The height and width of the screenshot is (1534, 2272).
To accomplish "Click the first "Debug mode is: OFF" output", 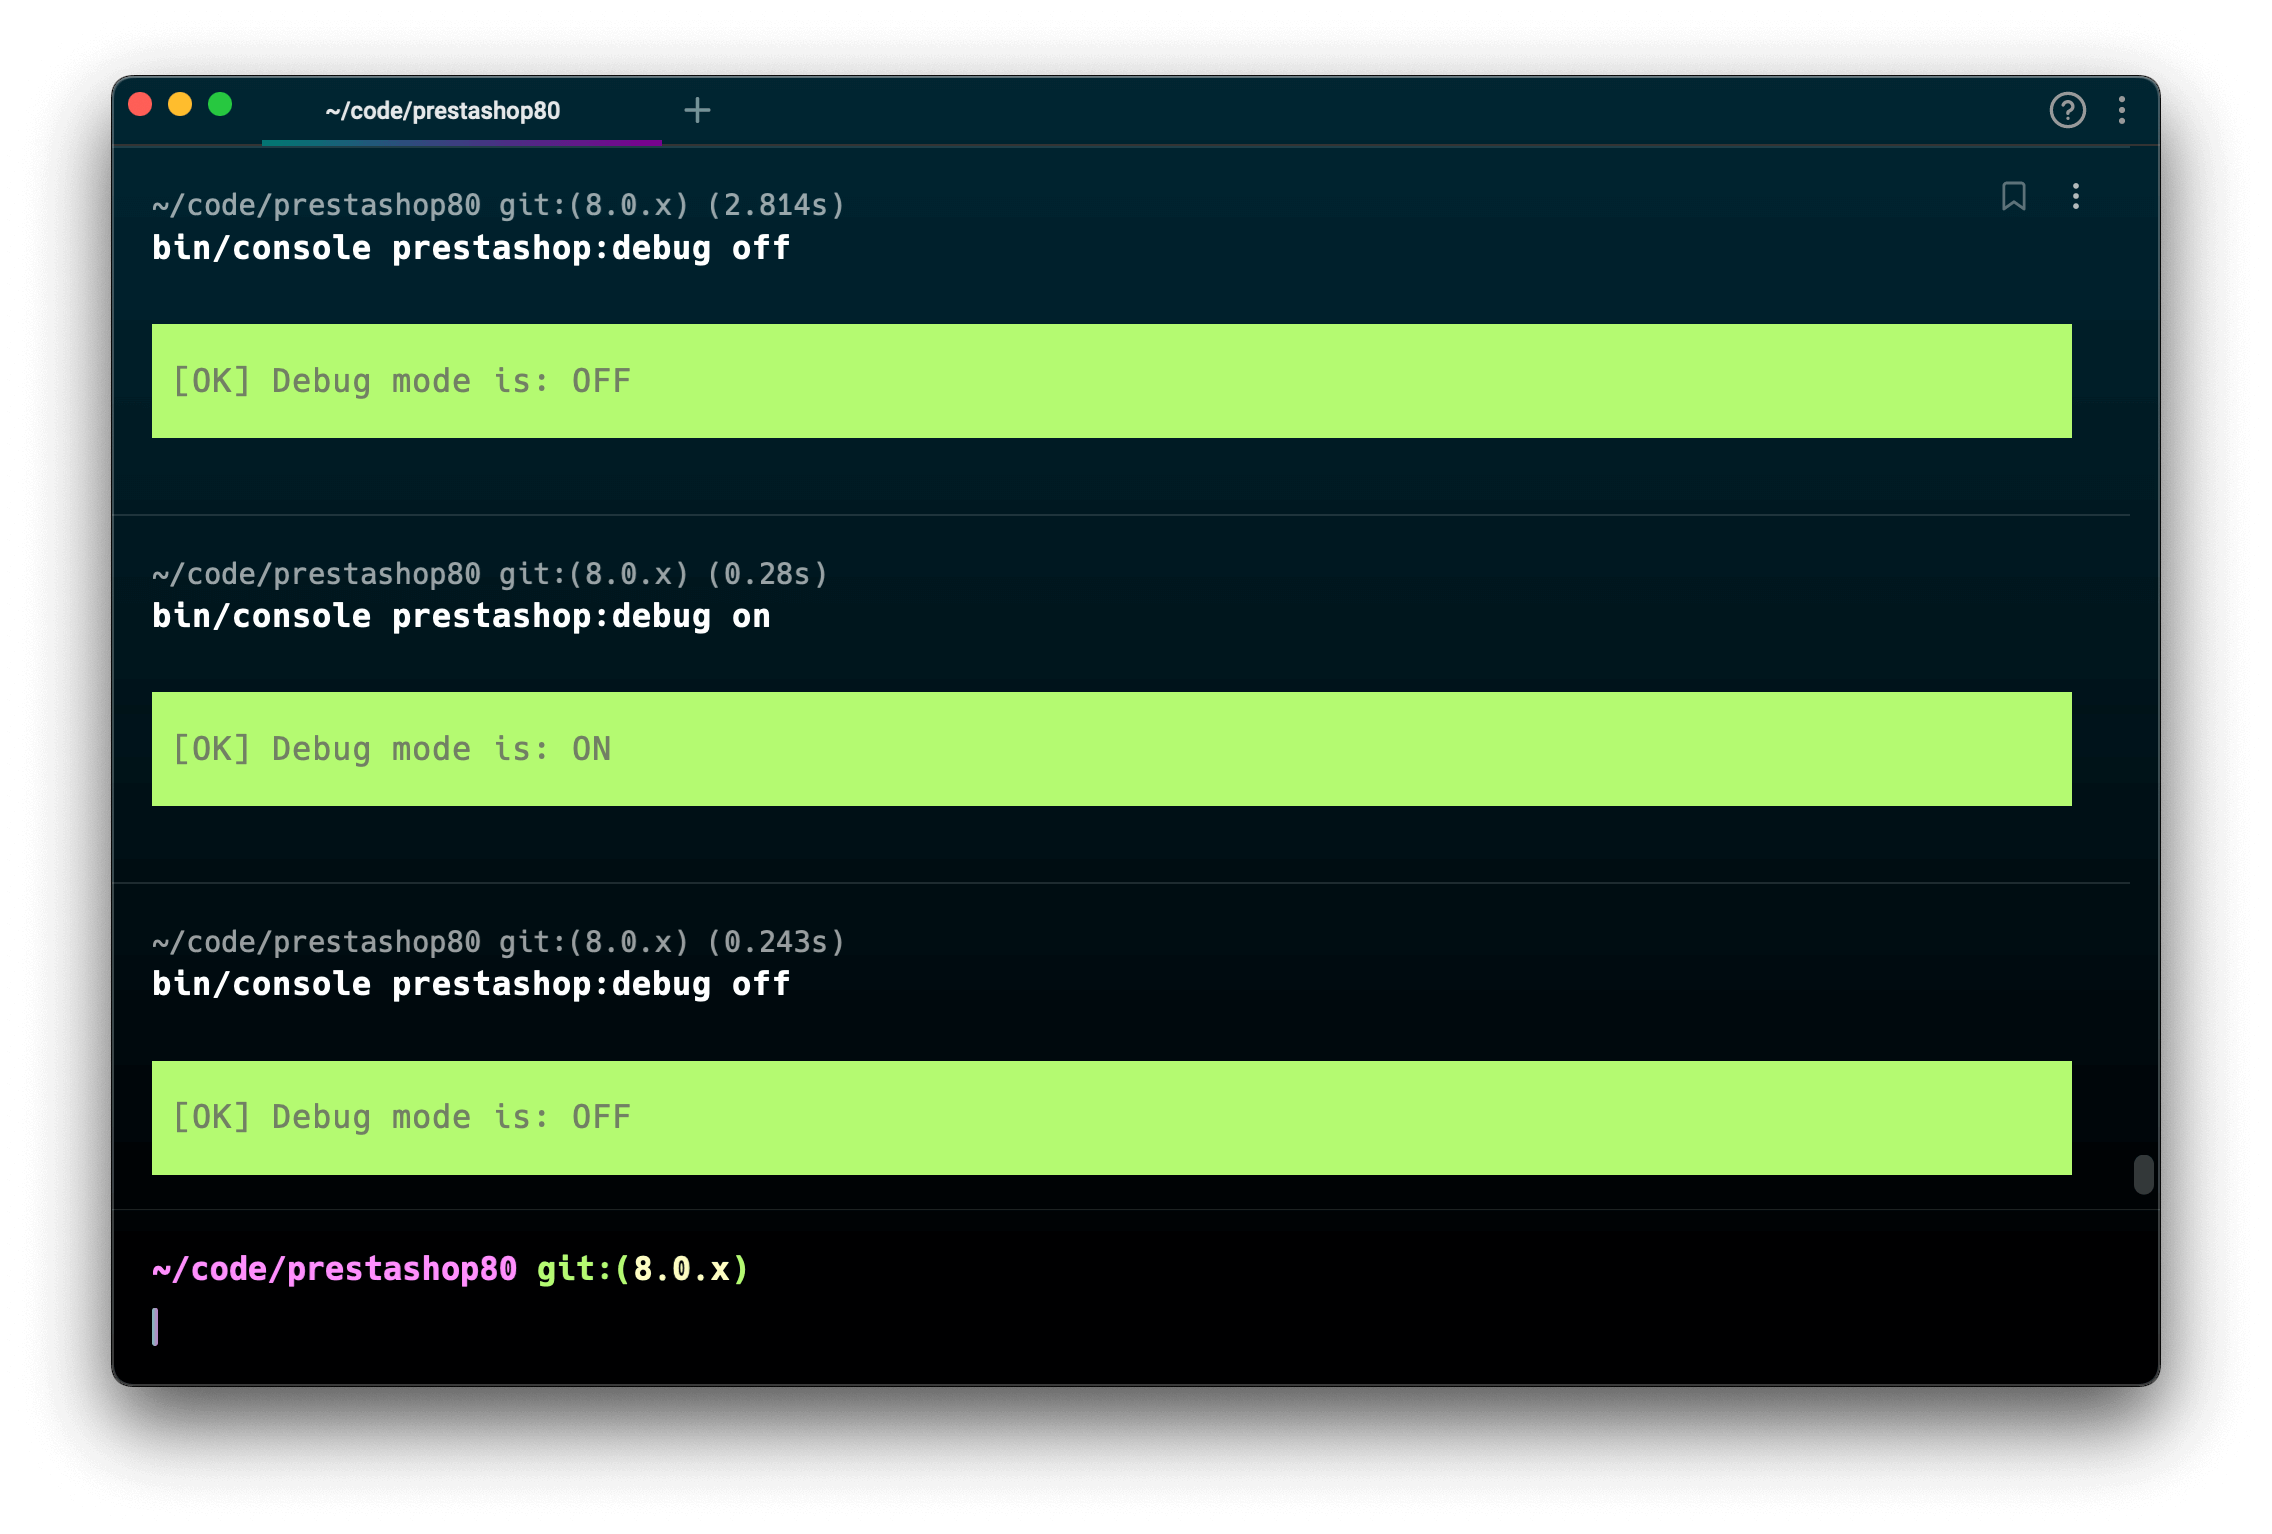I will [402, 381].
